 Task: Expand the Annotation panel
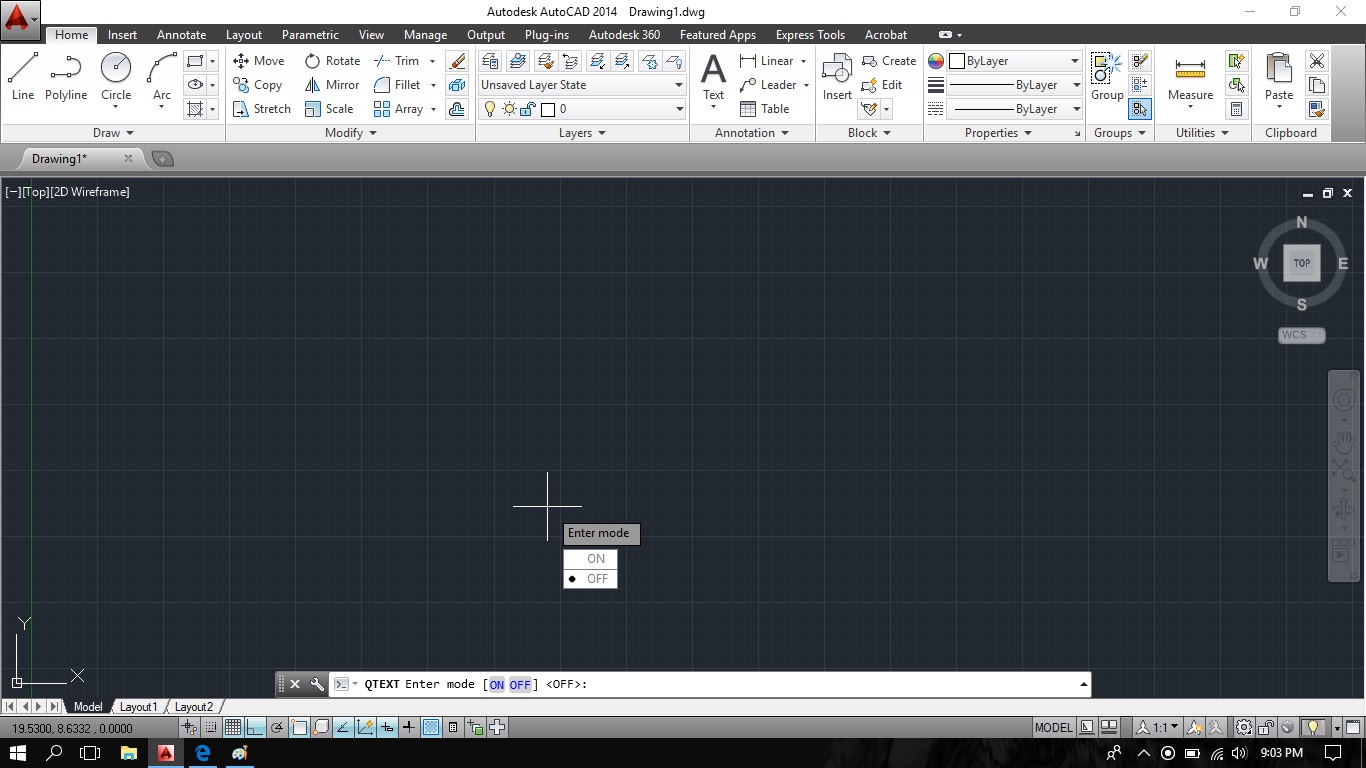coord(752,133)
